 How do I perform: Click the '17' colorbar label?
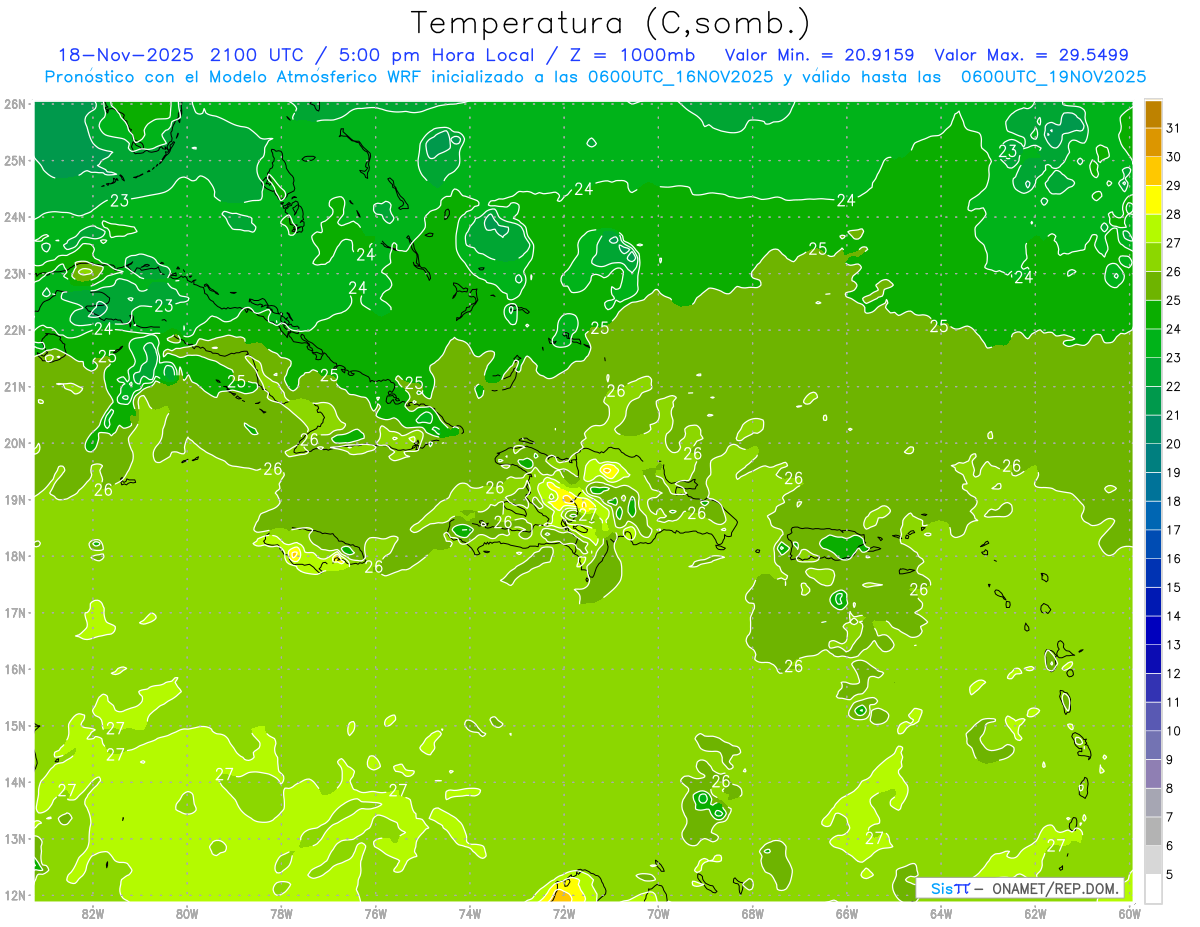[1174, 530]
